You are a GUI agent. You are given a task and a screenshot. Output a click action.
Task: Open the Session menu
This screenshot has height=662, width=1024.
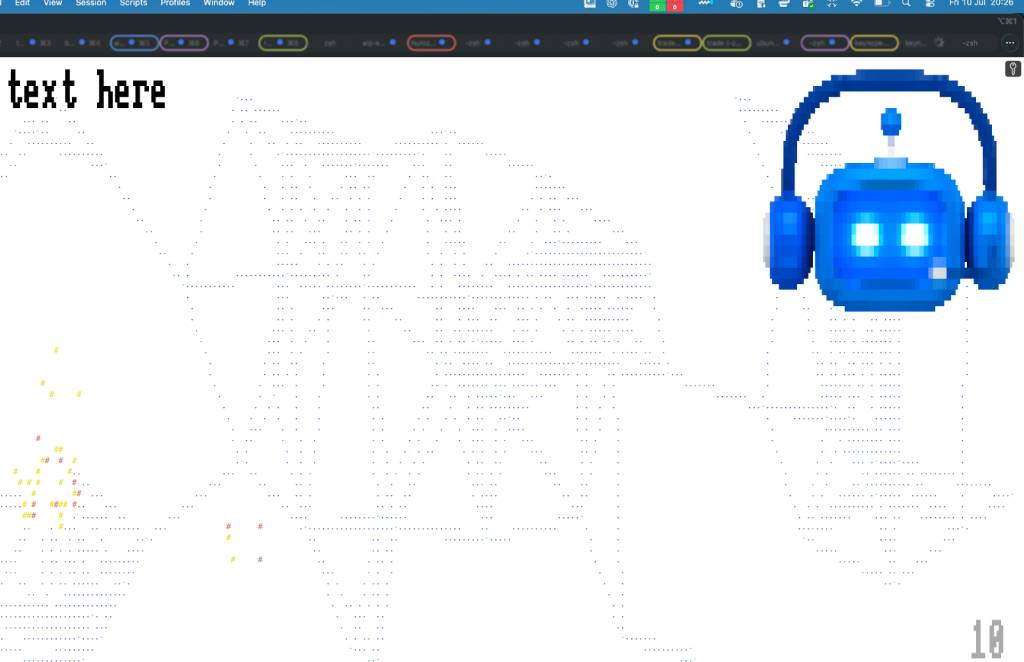click(91, 3)
